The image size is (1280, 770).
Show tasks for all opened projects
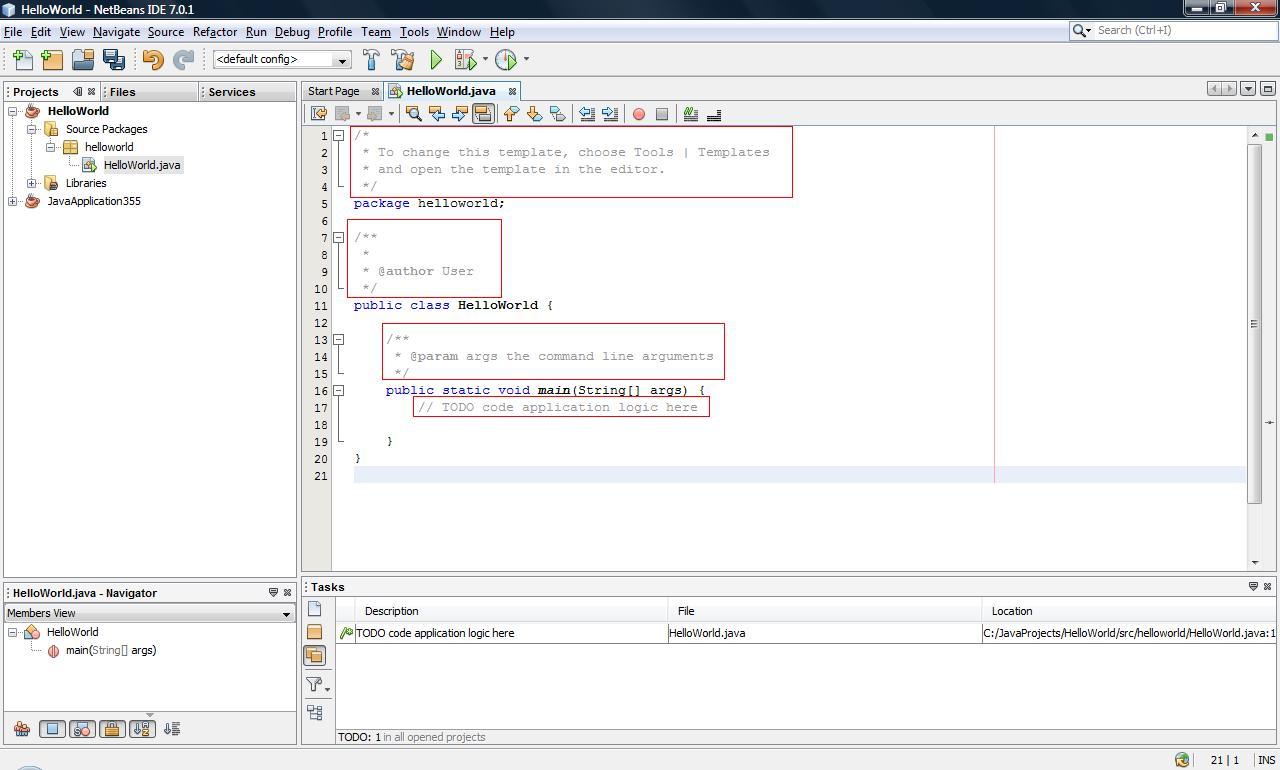point(314,656)
